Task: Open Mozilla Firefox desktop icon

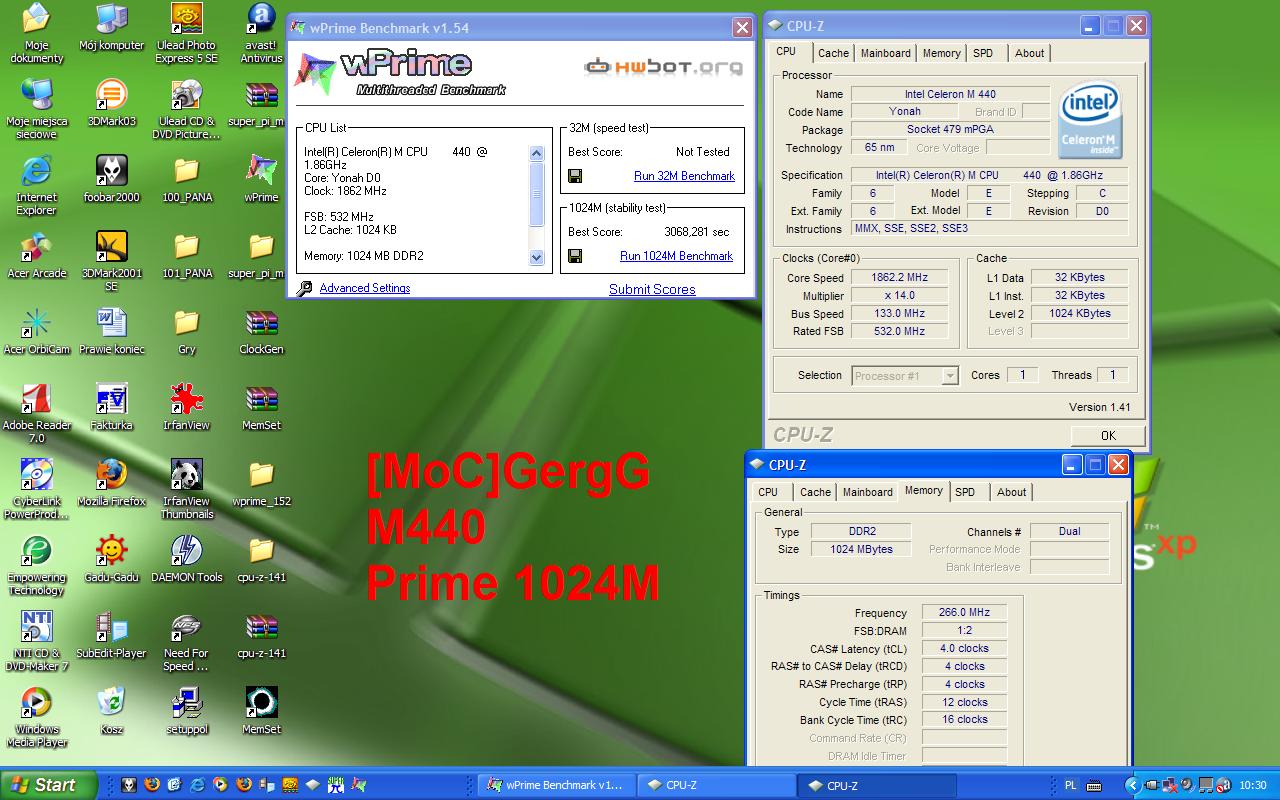Action: (111, 484)
